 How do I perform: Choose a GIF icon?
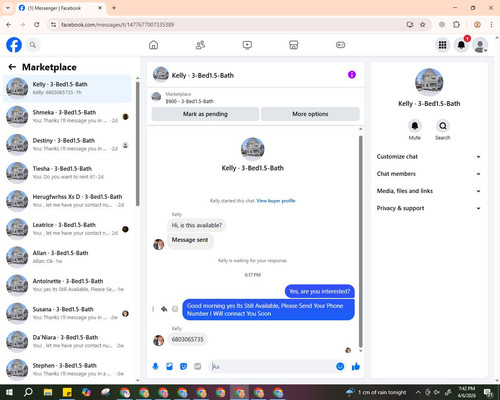[x=197, y=367]
